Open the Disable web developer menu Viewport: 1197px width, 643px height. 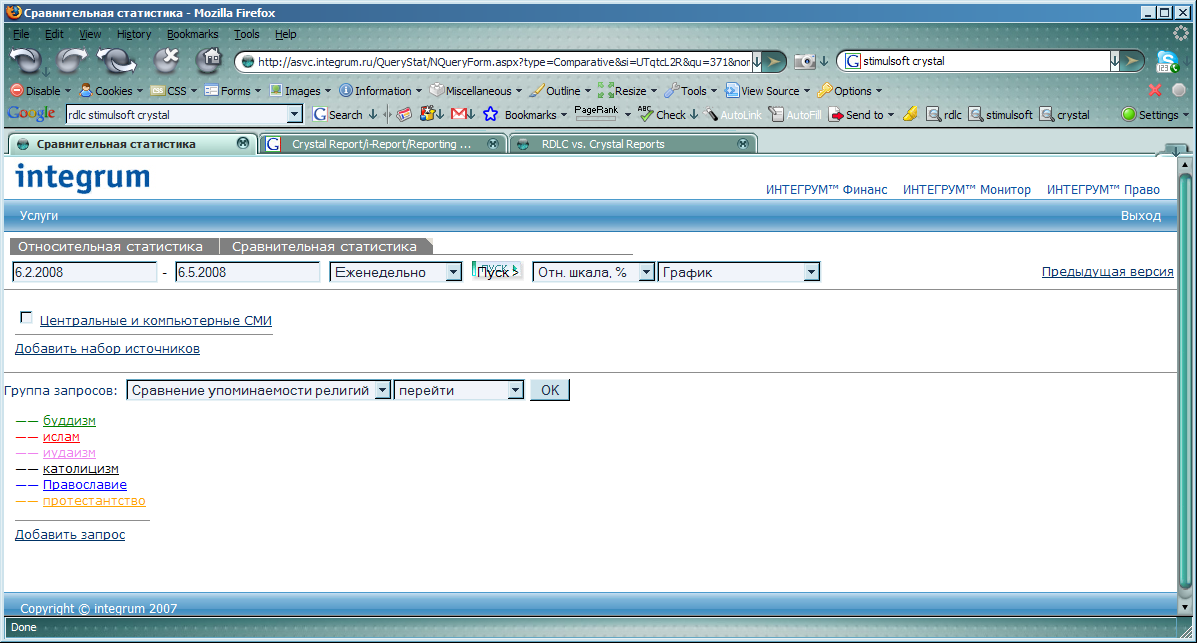[40, 90]
